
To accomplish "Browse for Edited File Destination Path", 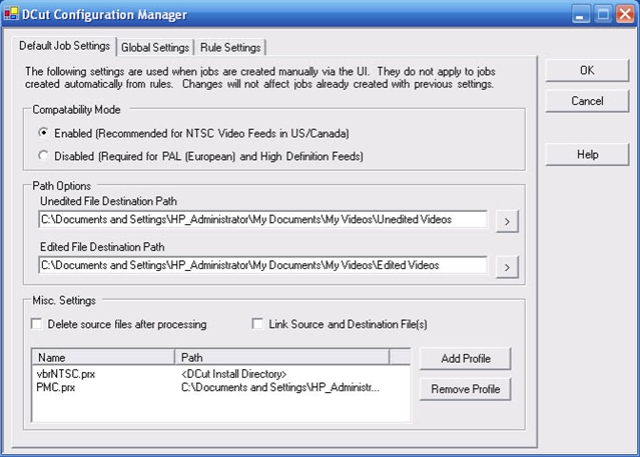I will tap(507, 267).
